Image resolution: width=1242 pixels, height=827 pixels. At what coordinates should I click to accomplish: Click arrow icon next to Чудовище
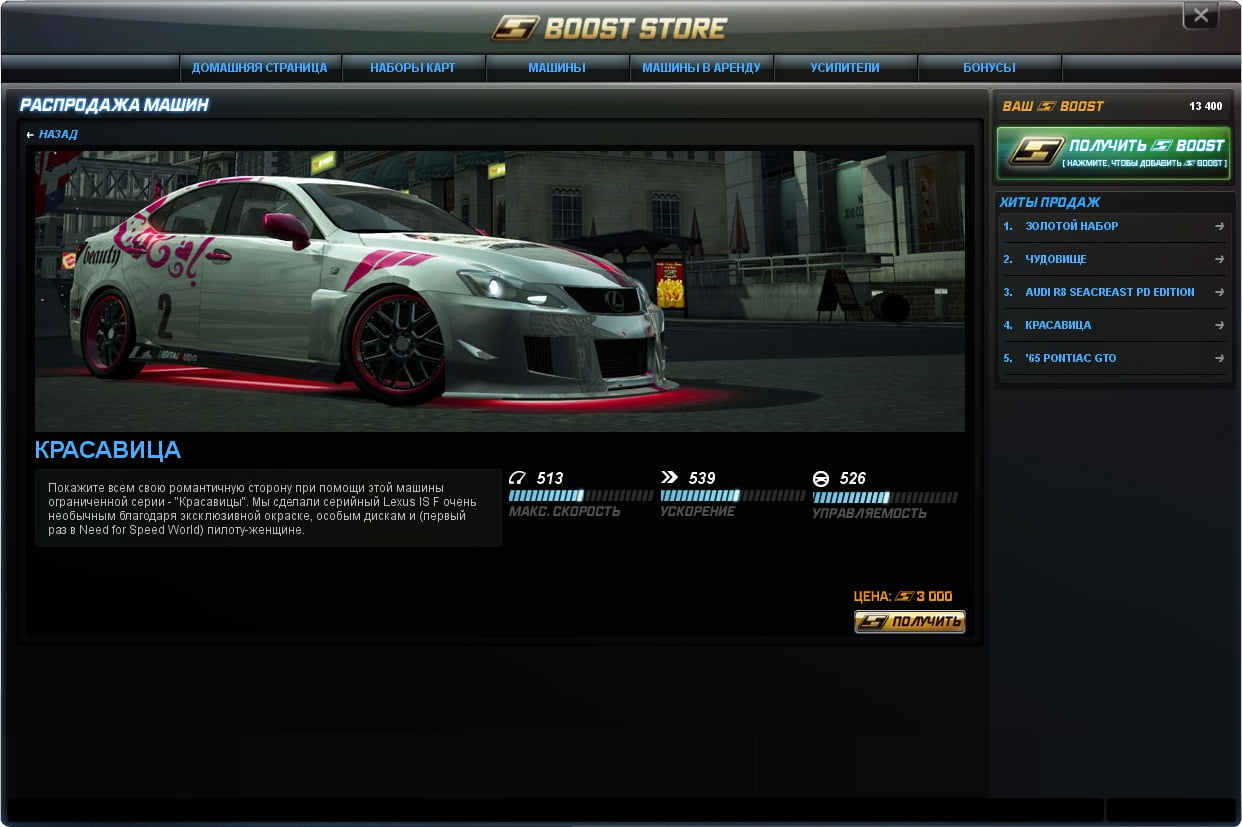[x=1219, y=259]
